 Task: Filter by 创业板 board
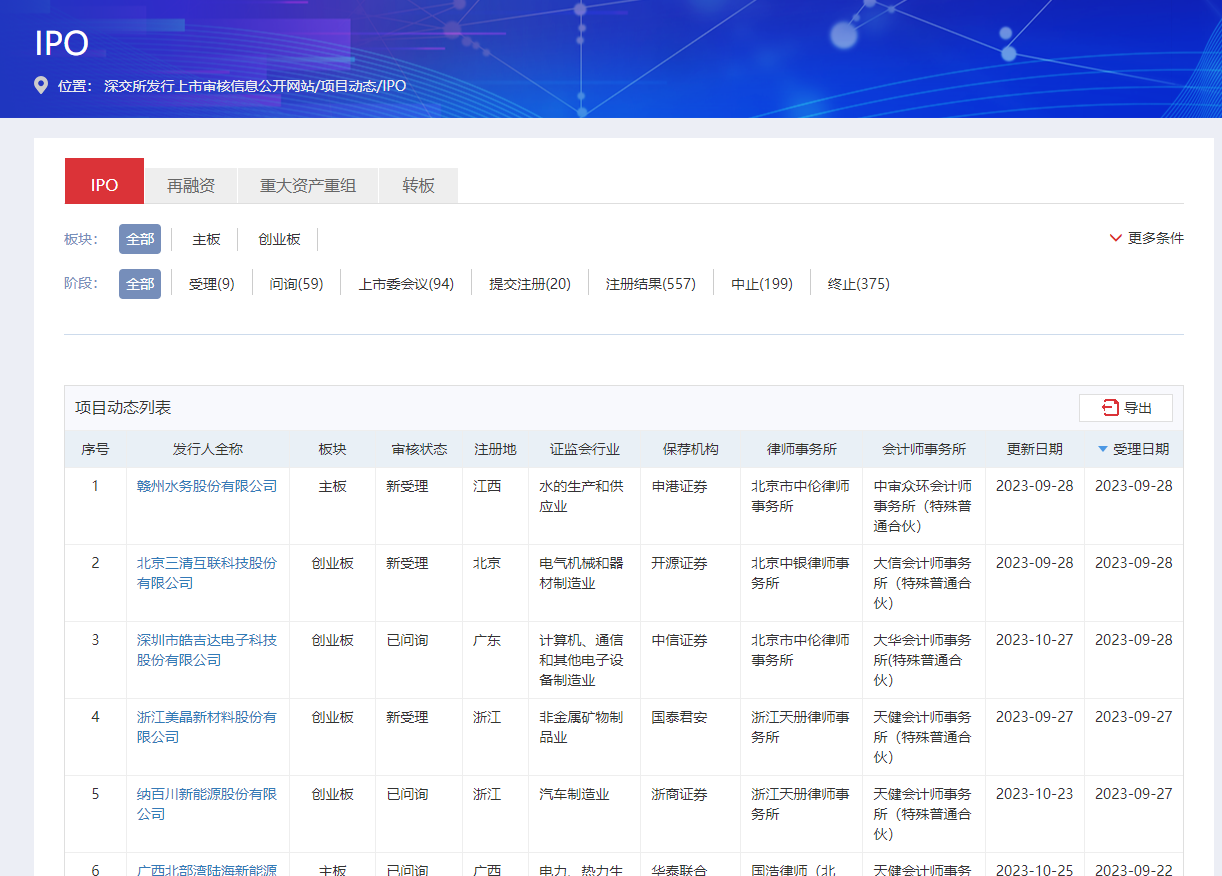coord(279,239)
